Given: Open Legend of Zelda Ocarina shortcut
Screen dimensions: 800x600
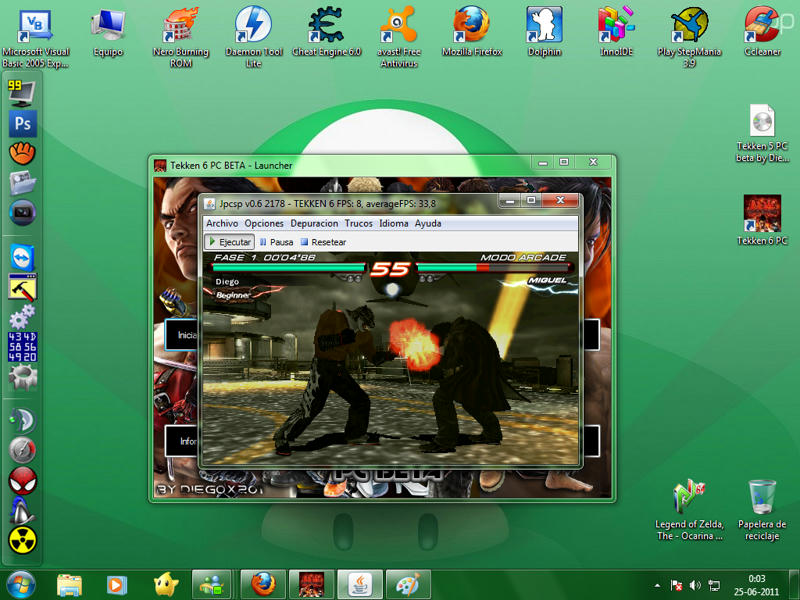Looking at the screenshot, I should pyautogui.click(x=689, y=510).
